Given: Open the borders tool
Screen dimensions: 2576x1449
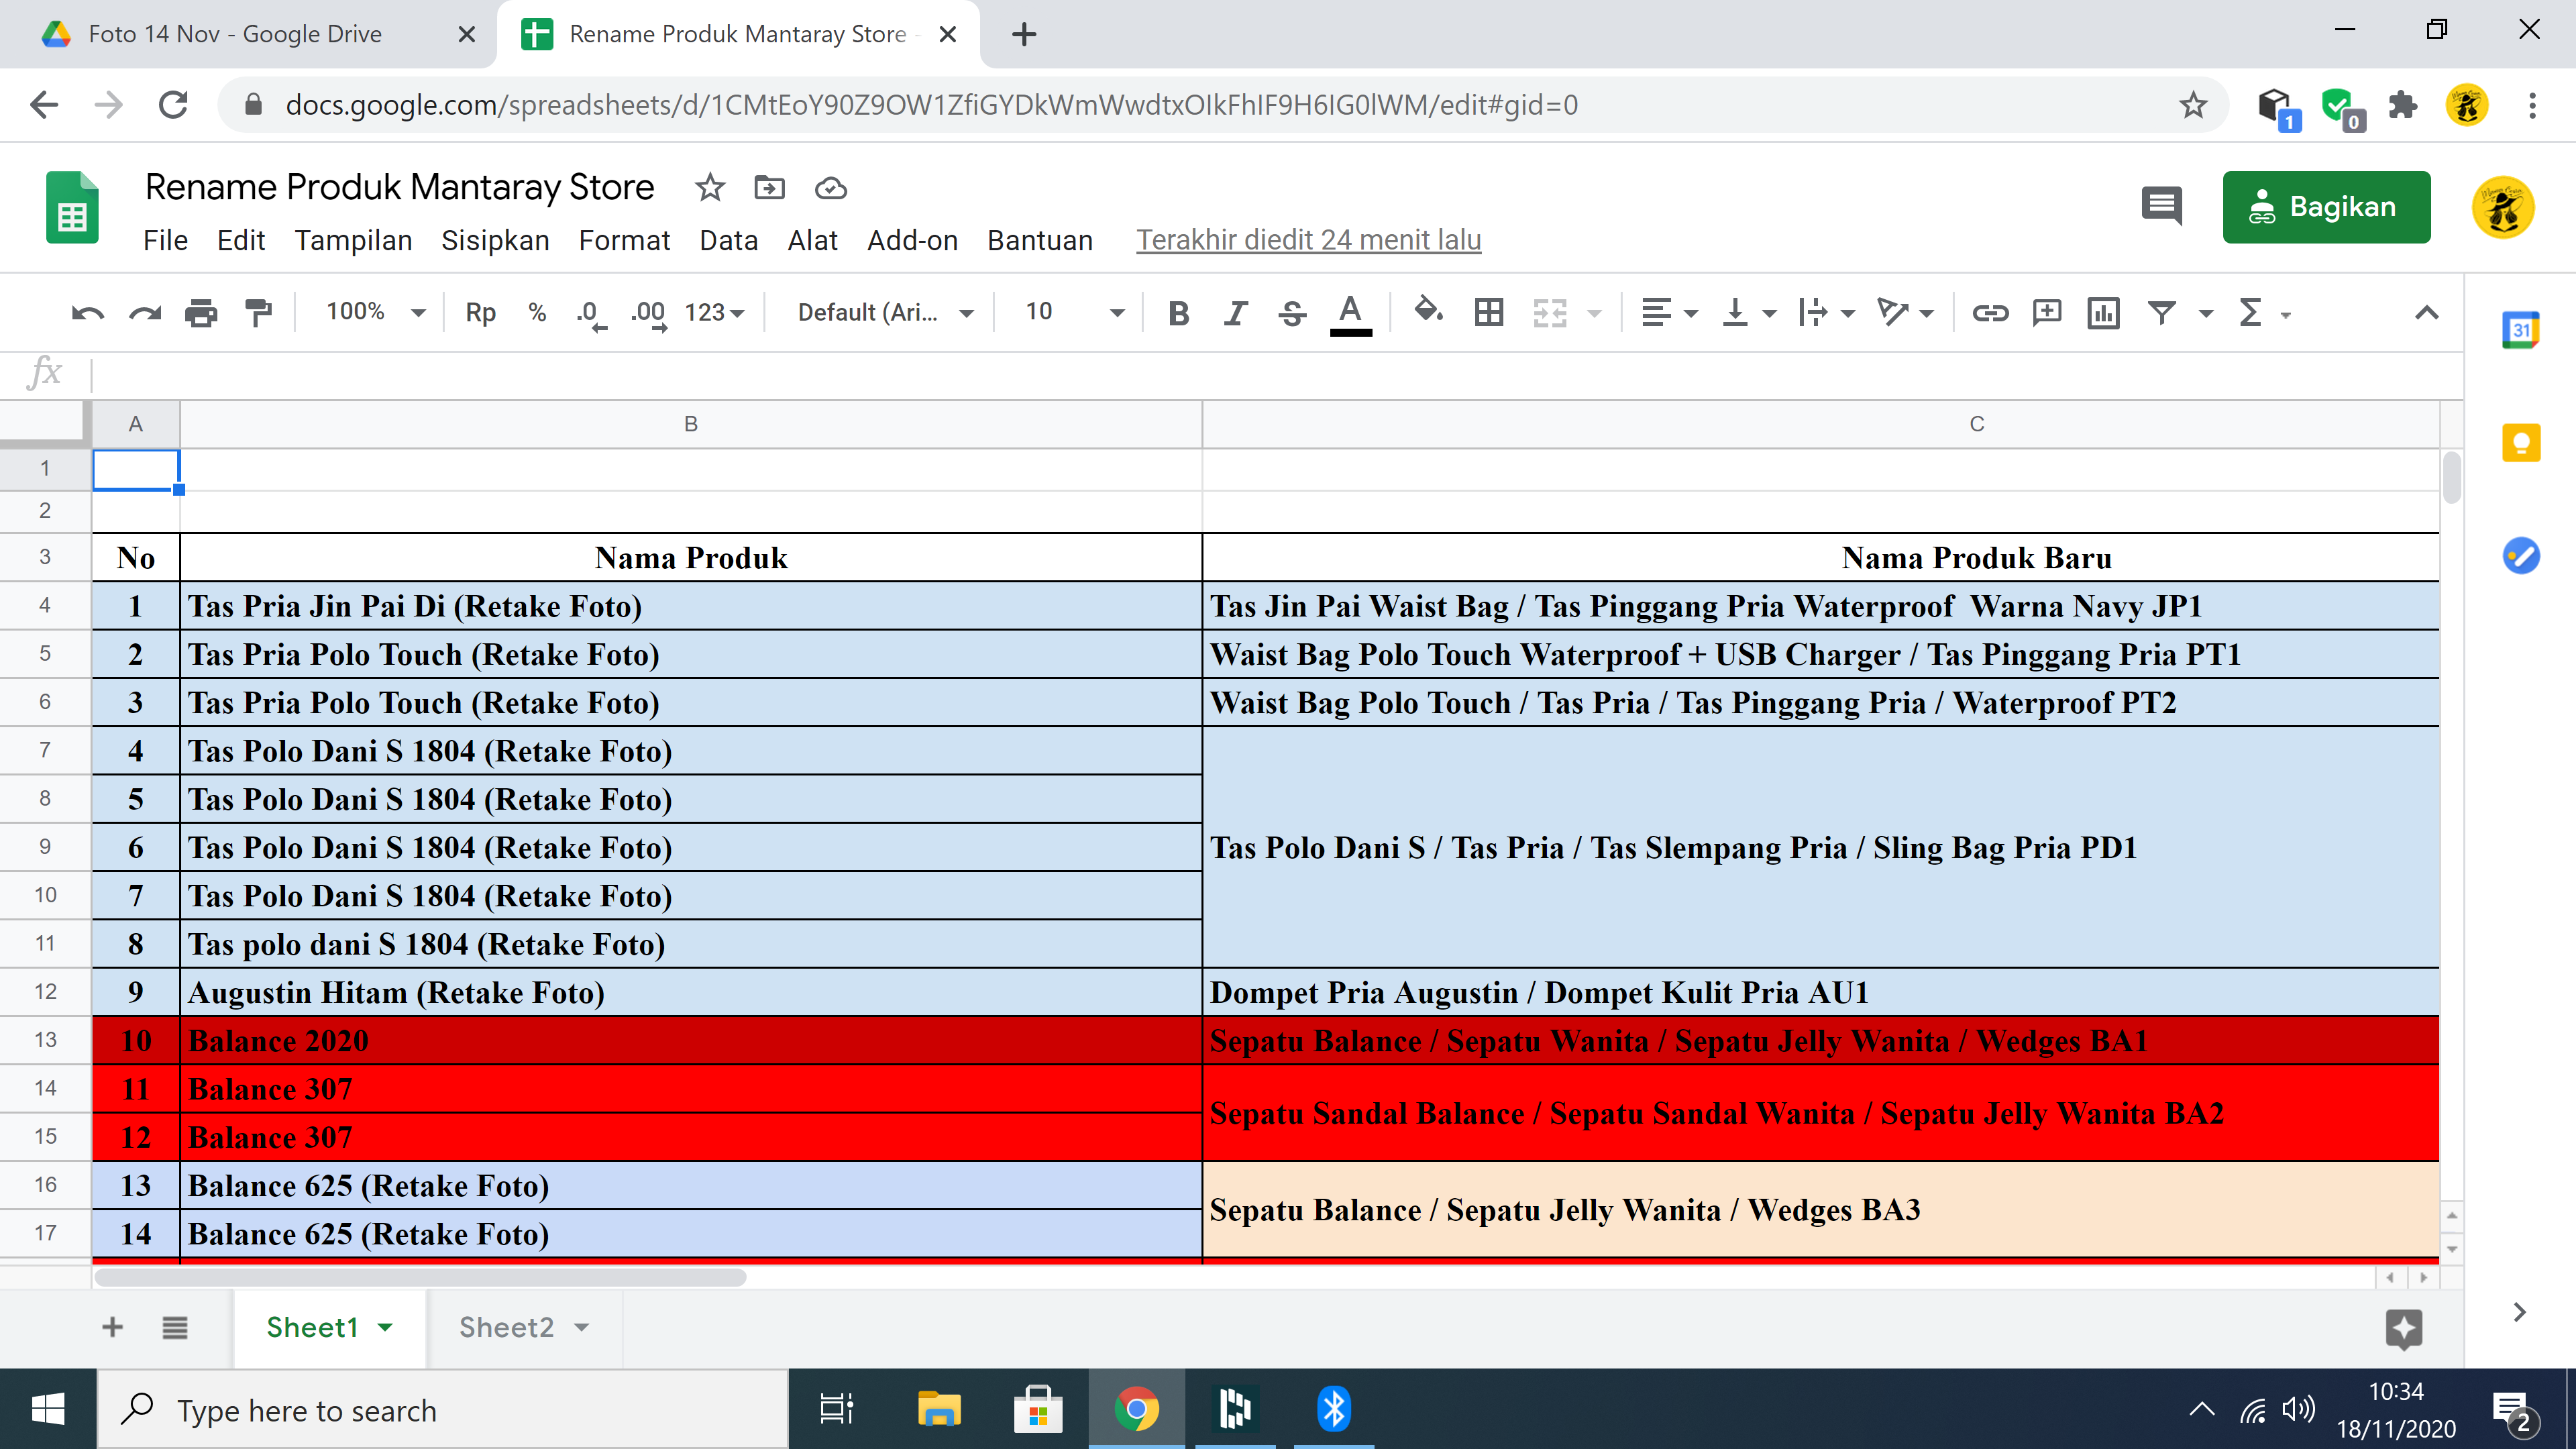Looking at the screenshot, I should pyautogui.click(x=1488, y=313).
